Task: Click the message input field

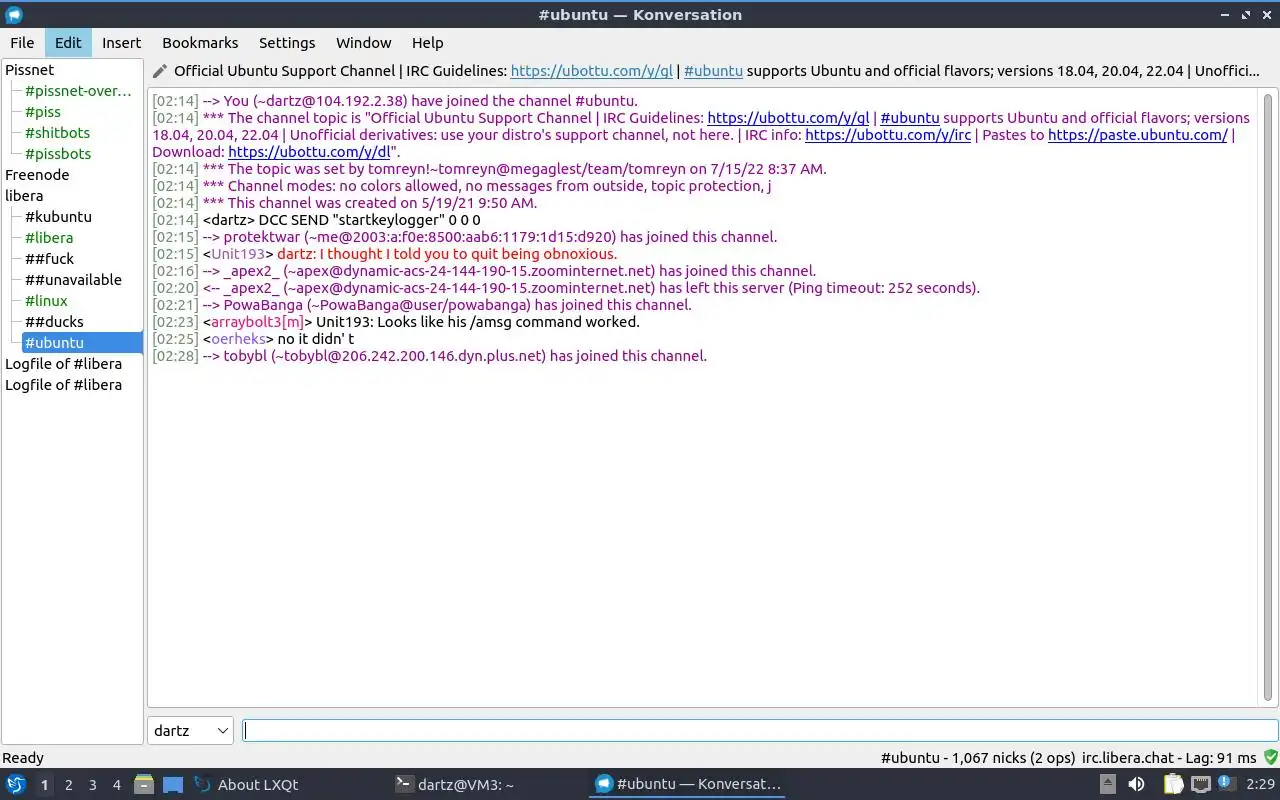Action: coord(760,731)
